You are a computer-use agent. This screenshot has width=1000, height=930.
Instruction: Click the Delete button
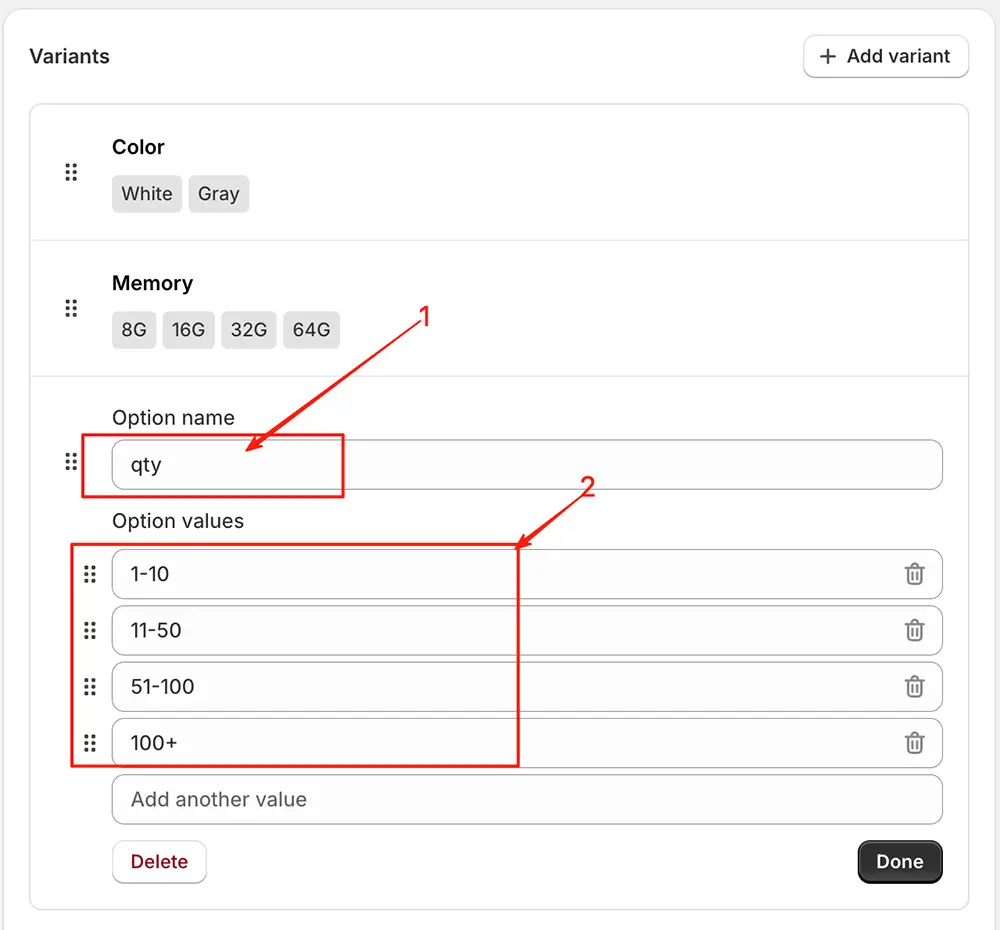pyautogui.click(x=159, y=861)
